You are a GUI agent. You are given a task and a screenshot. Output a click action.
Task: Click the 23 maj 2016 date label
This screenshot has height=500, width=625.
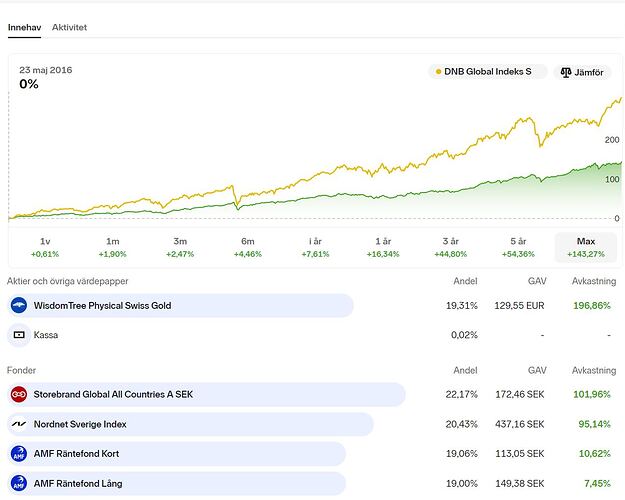tap(46, 70)
